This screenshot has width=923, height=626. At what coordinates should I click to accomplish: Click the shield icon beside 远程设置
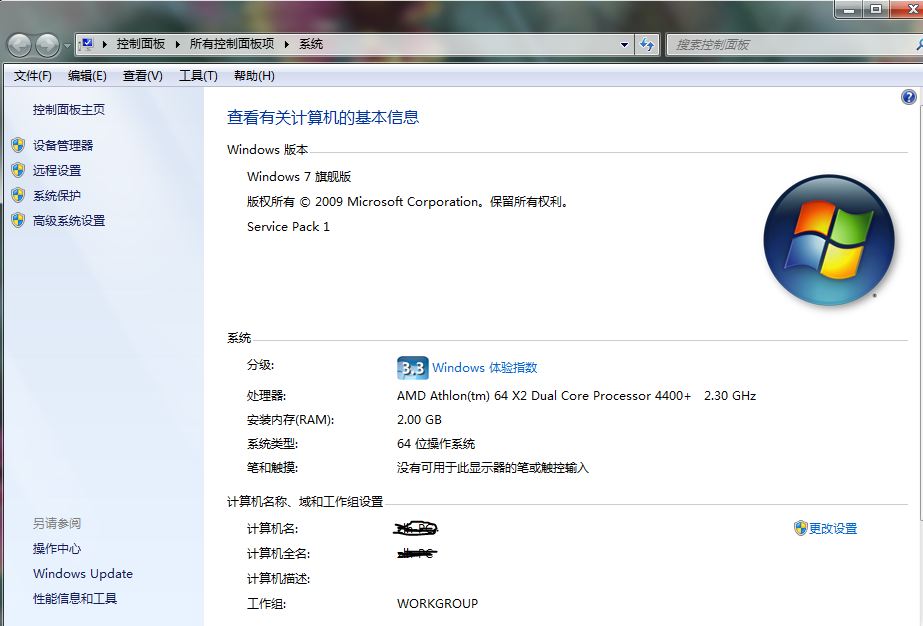click(x=18, y=170)
